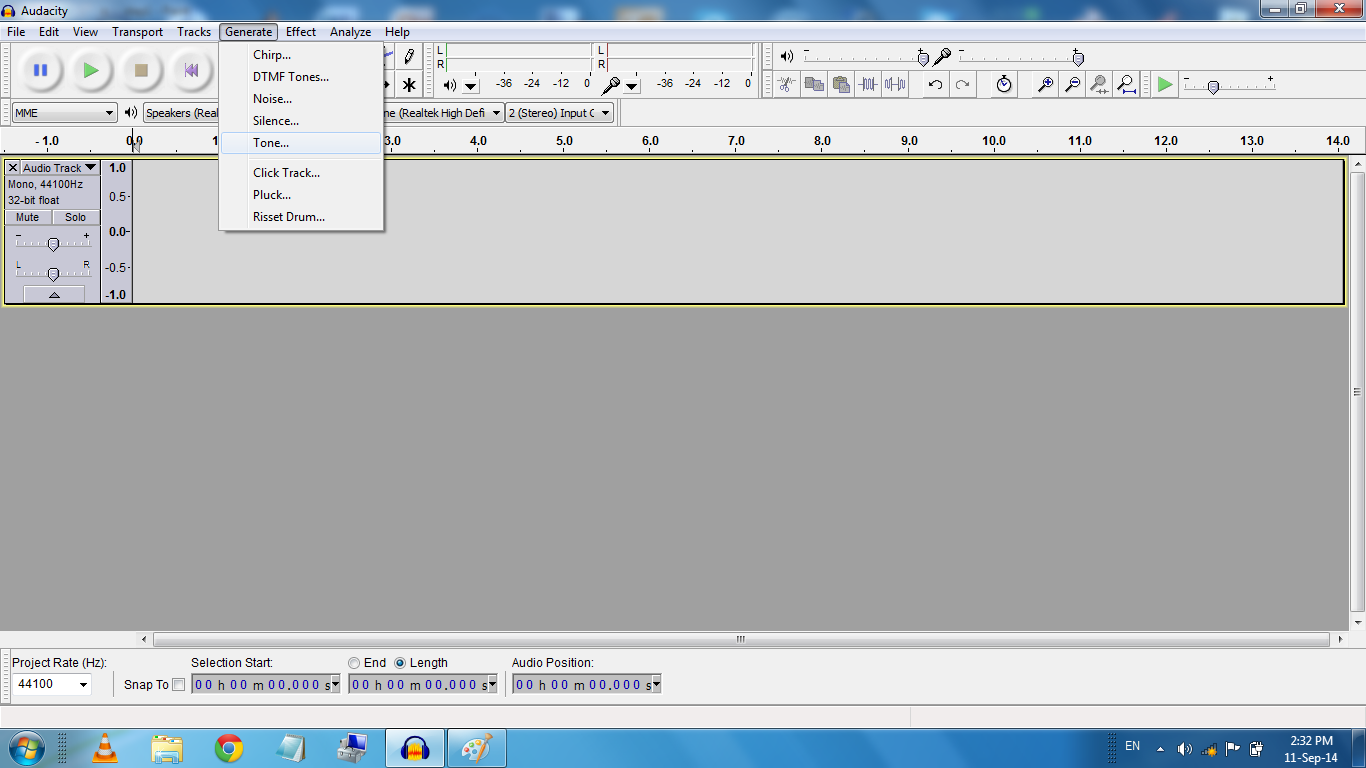Click the track gain slider knob
The width and height of the screenshot is (1366, 768).
coord(53,243)
